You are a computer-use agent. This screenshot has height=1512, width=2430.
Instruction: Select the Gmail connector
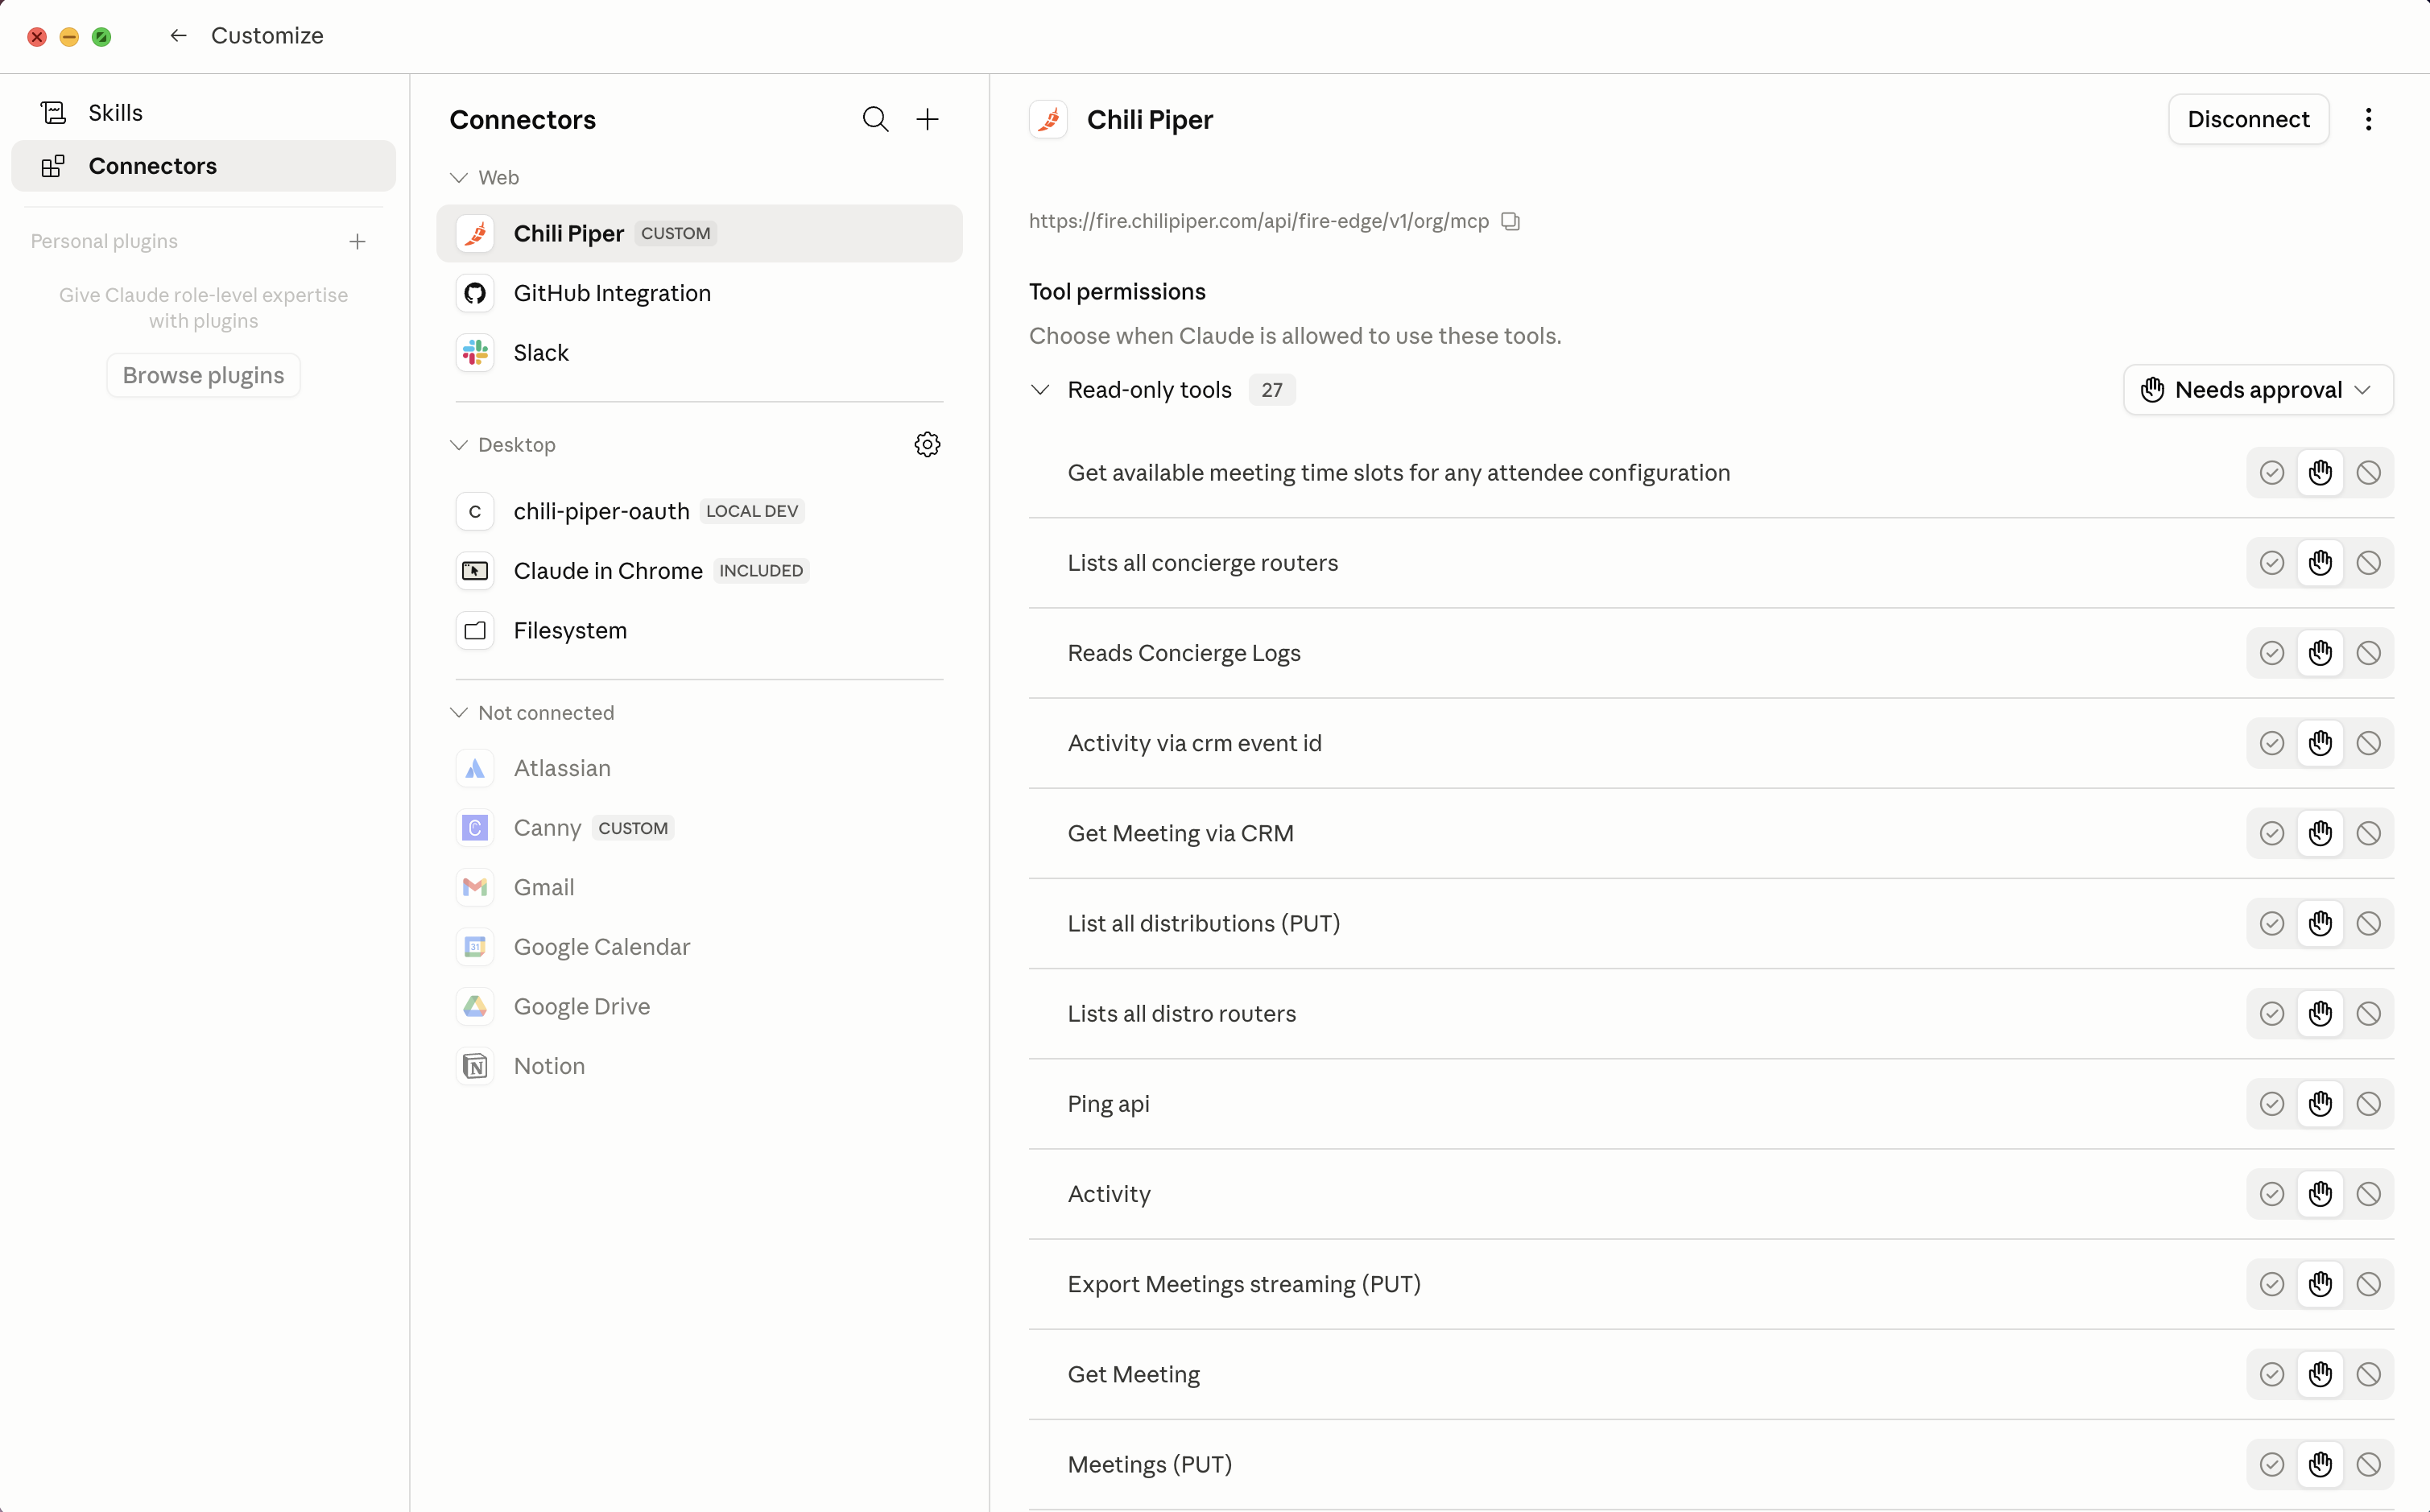click(x=699, y=888)
